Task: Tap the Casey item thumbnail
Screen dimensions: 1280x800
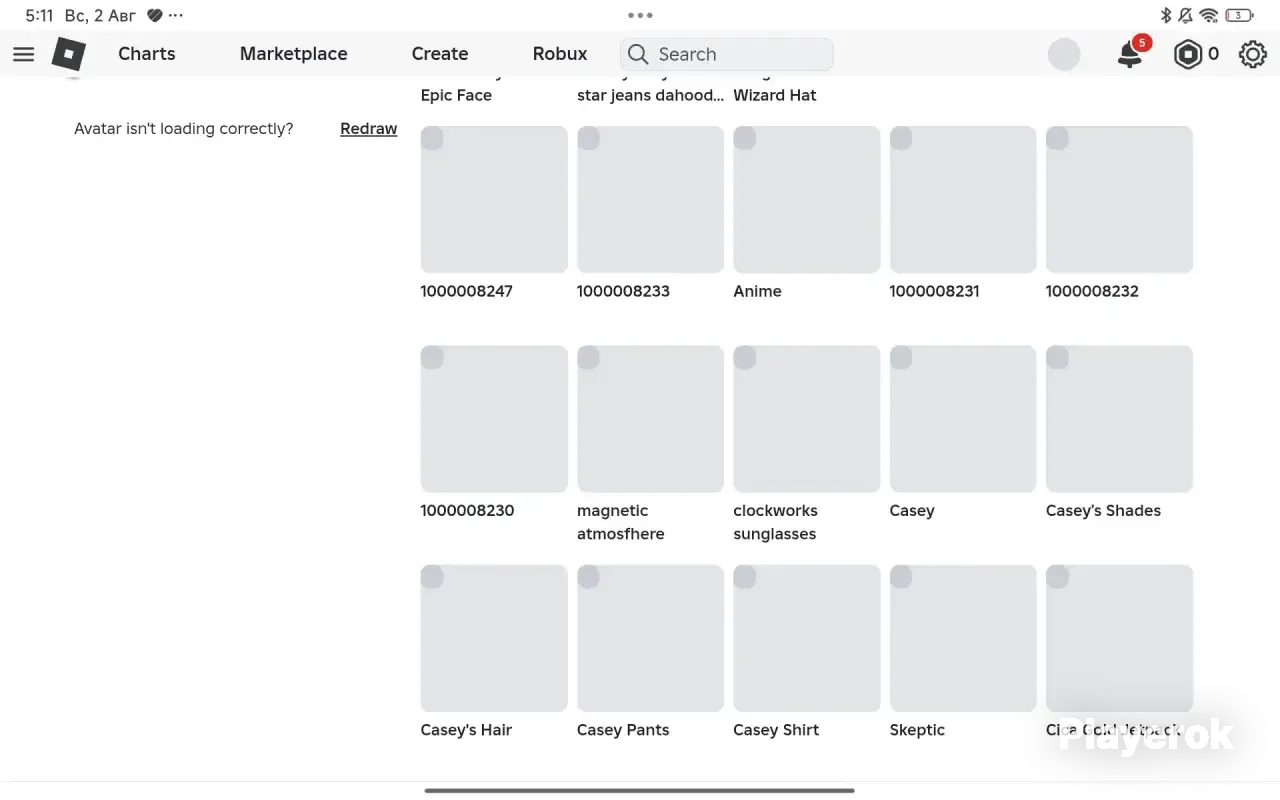Action: 963,419
